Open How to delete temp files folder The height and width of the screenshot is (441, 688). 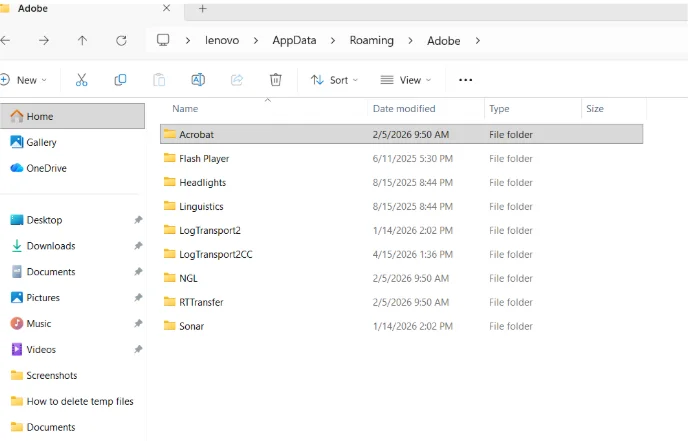point(80,401)
